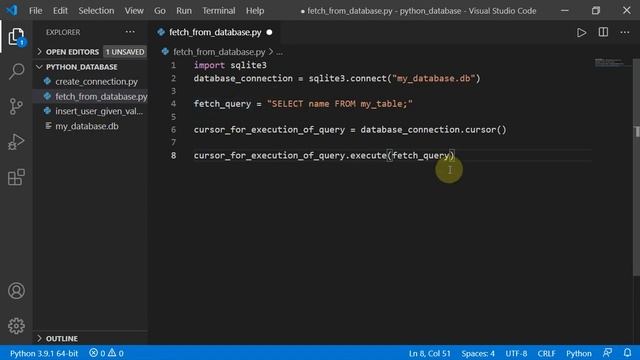This screenshot has width=640, height=360.
Task: Expand the Outline section
Action: pyautogui.click(x=61, y=338)
